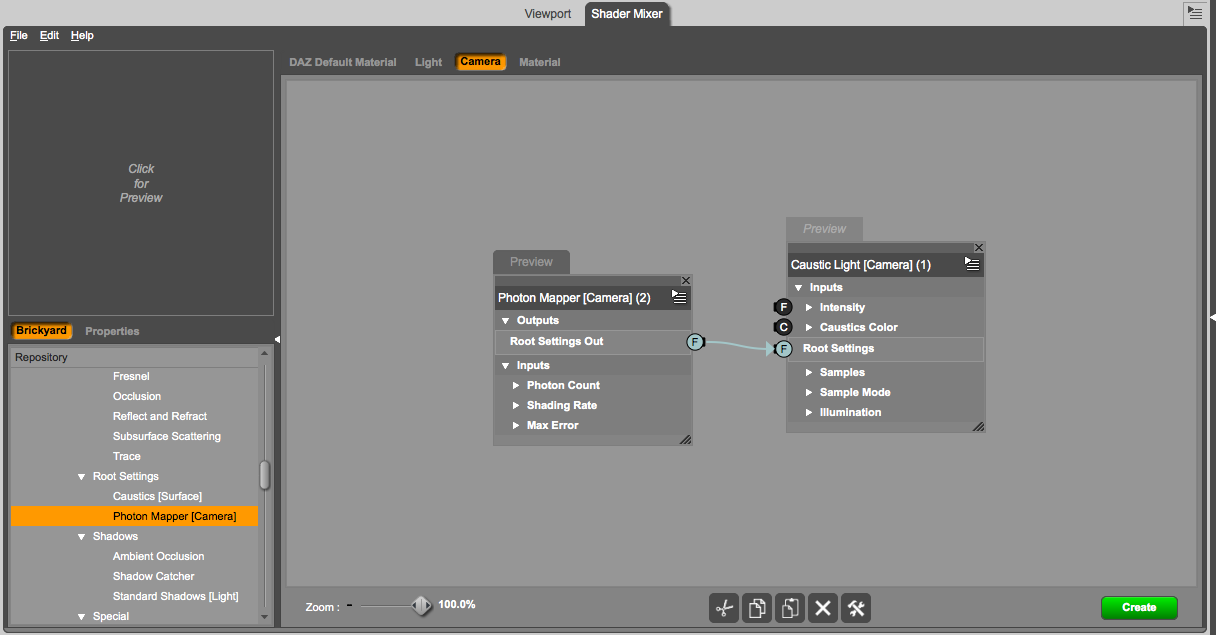Select Fresnel in the Brickyard list
Viewport: 1216px width, 635px height.
click(131, 377)
